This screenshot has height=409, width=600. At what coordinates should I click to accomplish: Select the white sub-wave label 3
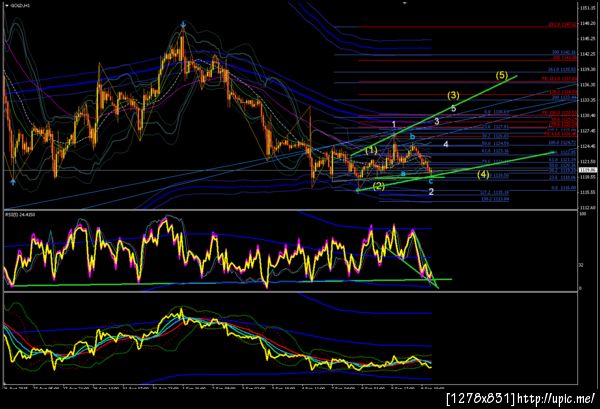tap(437, 122)
